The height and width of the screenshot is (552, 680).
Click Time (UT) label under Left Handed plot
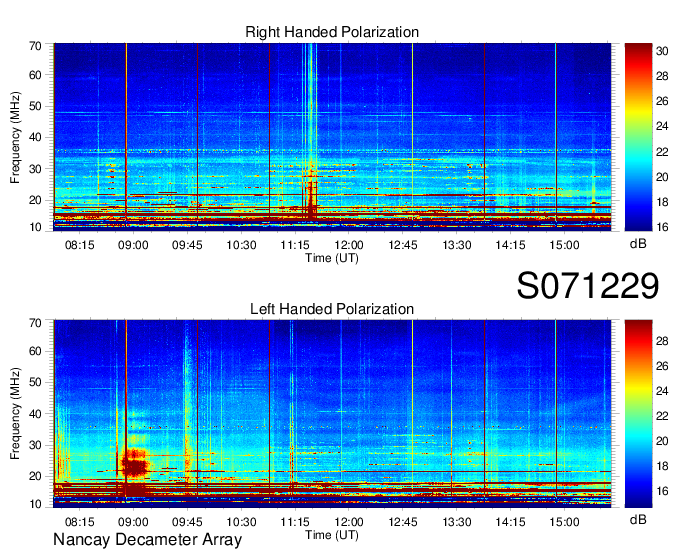coord(332,535)
